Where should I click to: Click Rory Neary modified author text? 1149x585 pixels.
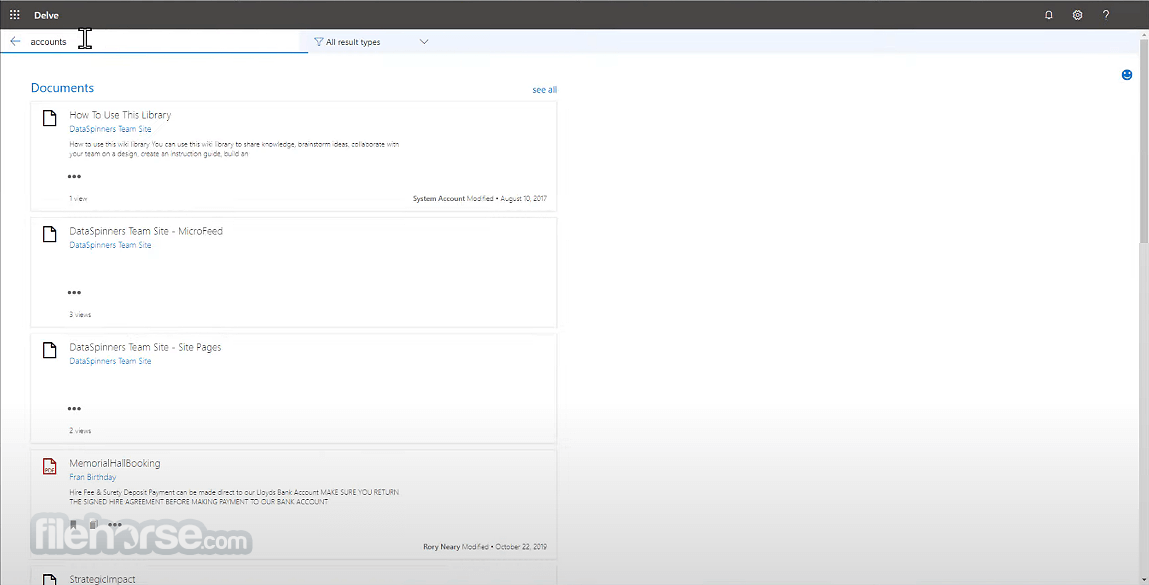coord(442,547)
